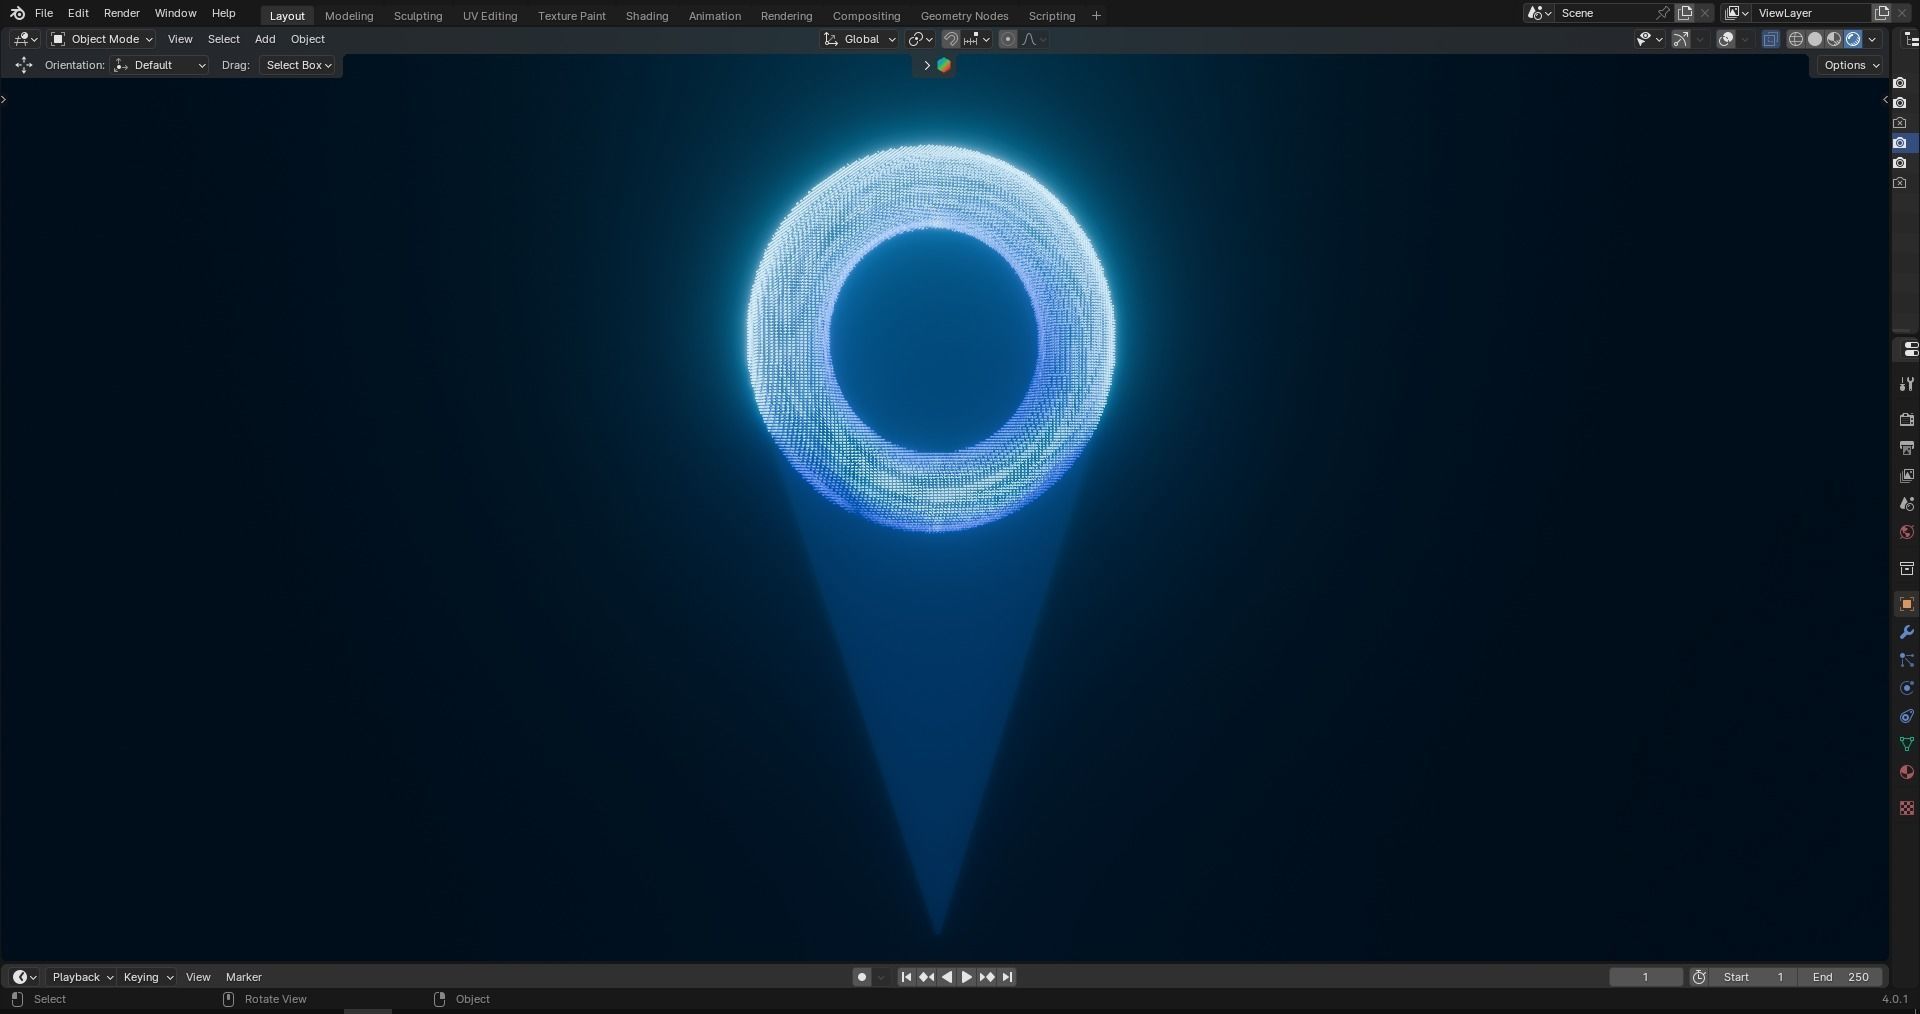This screenshot has height=1014, width=1920.
Task: Toggle render visibility on the topmost camera icon
Action: pyautogui.click(x=1900, y=83)
